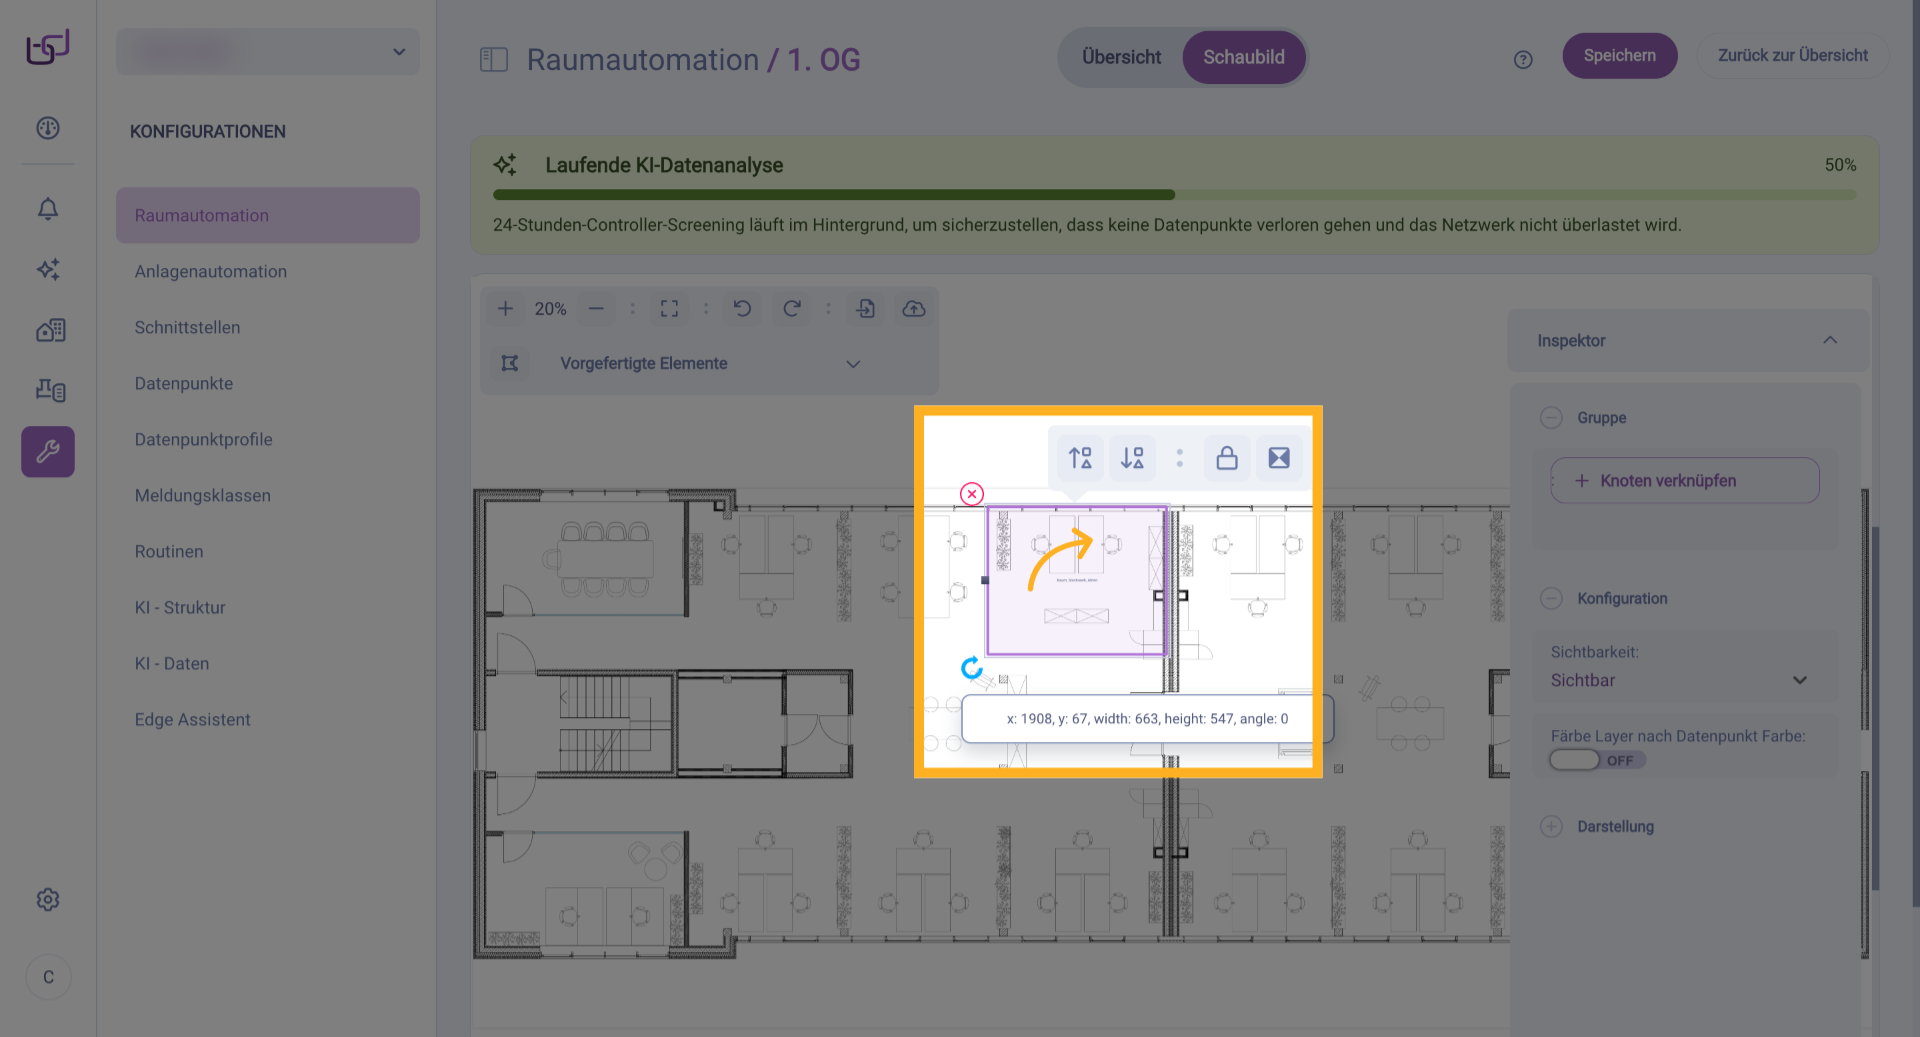The image size is (1920, 1037).
Task: Undo the last change via the undo arrow
Action: point(742,309)
